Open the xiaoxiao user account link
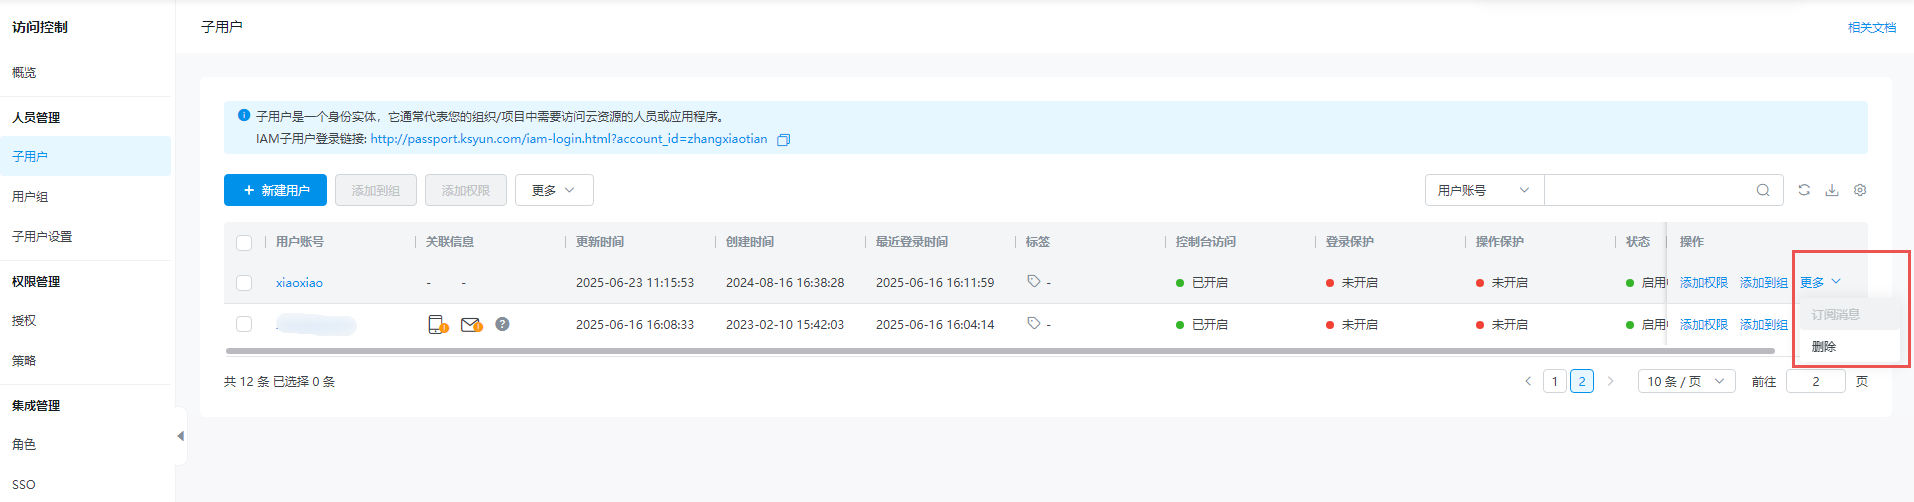The image size is (1914, 502). point(299,283)
